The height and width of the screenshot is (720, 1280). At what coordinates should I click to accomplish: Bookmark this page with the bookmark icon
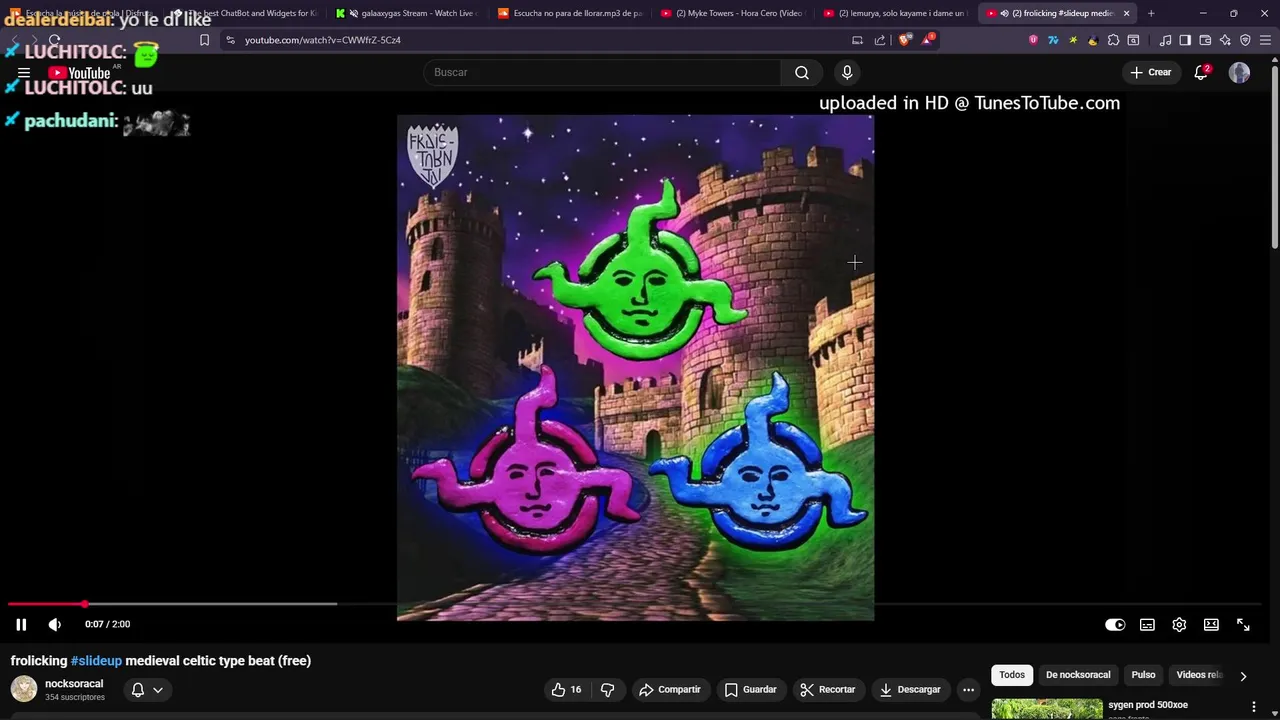(x=204, y=40)
